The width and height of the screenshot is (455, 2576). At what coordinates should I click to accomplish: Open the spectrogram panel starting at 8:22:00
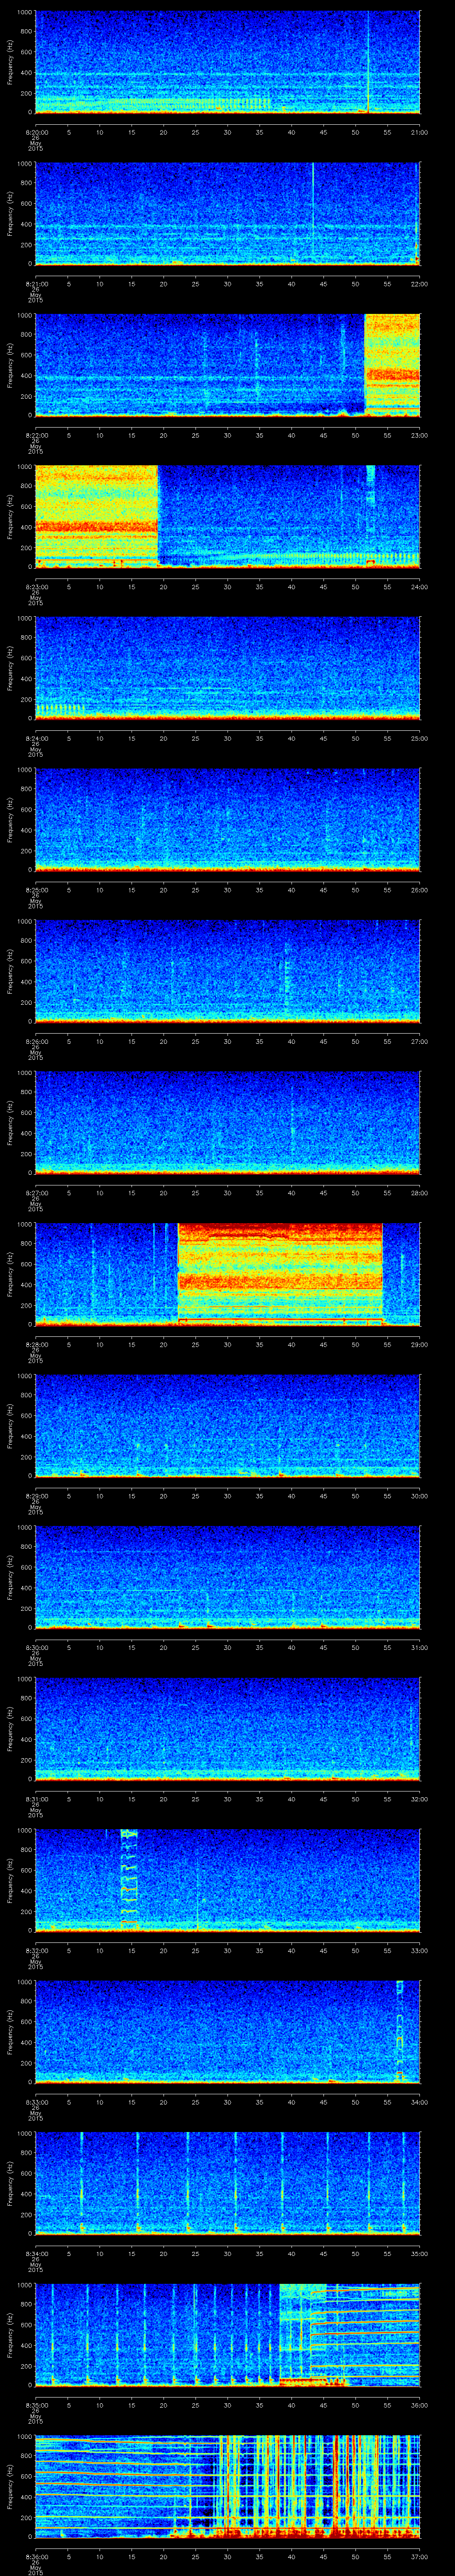tap(228, 365)
